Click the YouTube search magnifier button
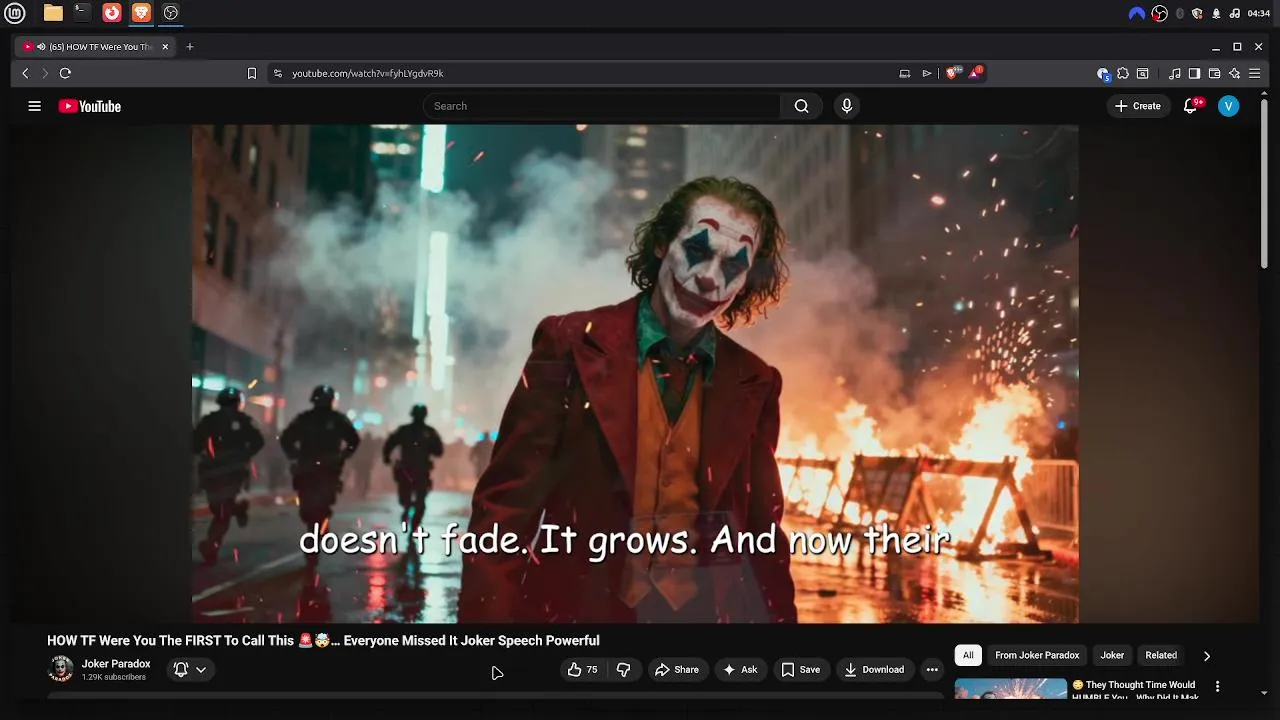The width and height of the screenshot is (1280, 720). coord(801,106)
